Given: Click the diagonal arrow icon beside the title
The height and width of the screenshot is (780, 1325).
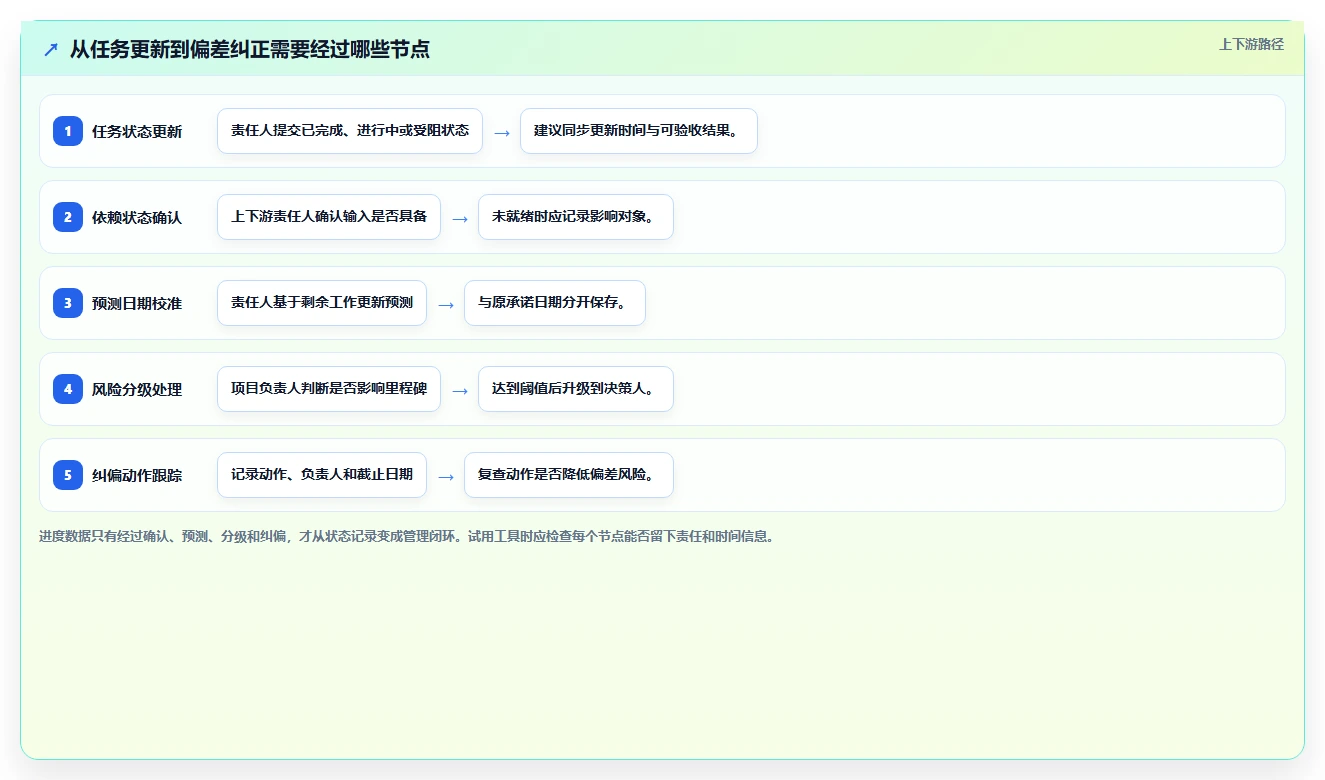Looking at the screenshot, I should coord(50,49).
